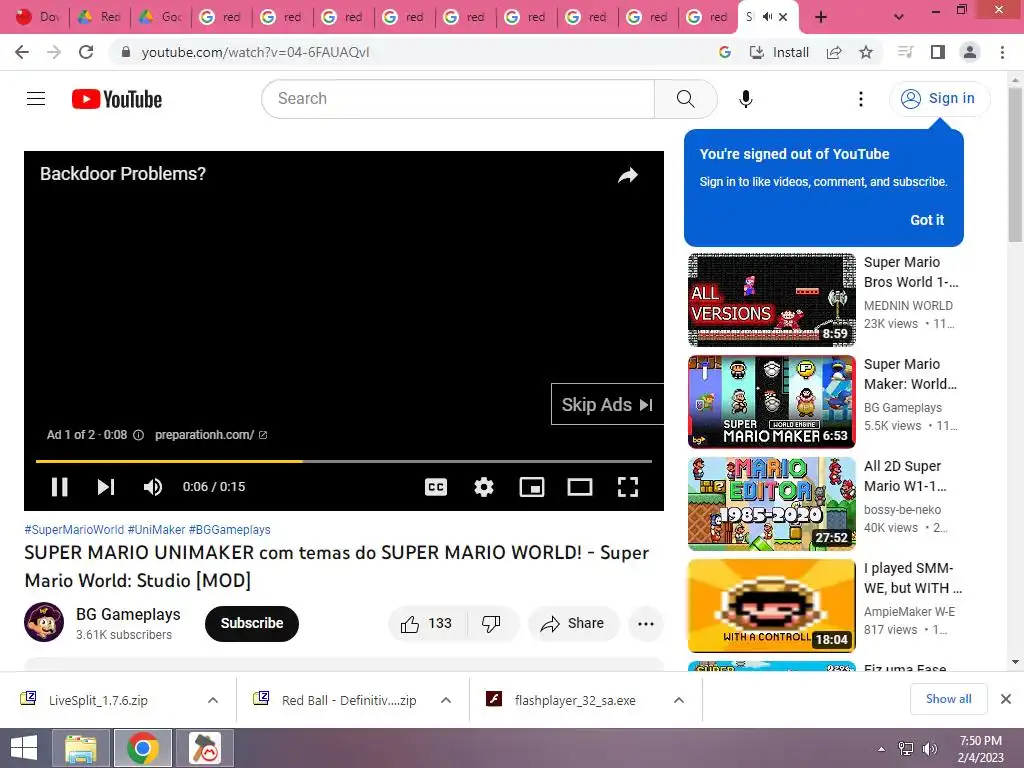Open File Explorer from taskbar
Viewport: 1024px width, 768px height.
[80, 748]
